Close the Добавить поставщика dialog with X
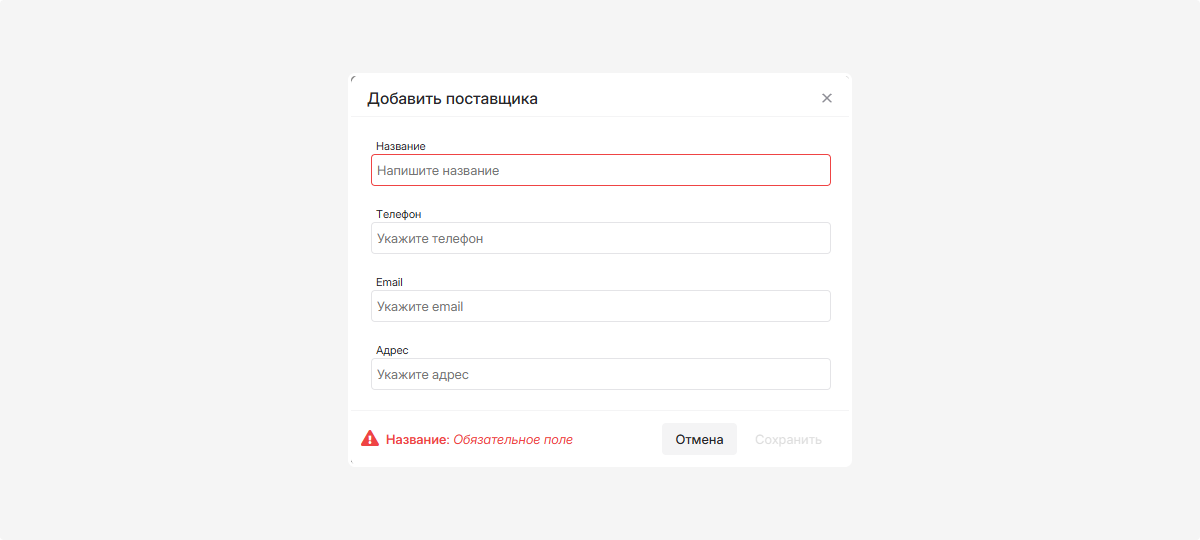Screen dimensions: 1200x540 [827, 98]
